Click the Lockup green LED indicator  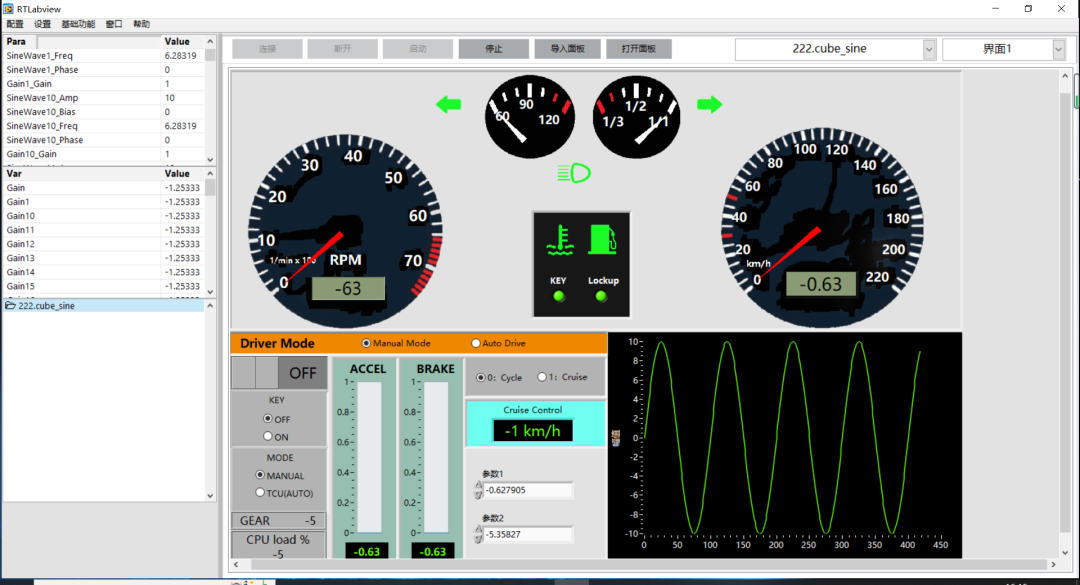click(601, 296)
